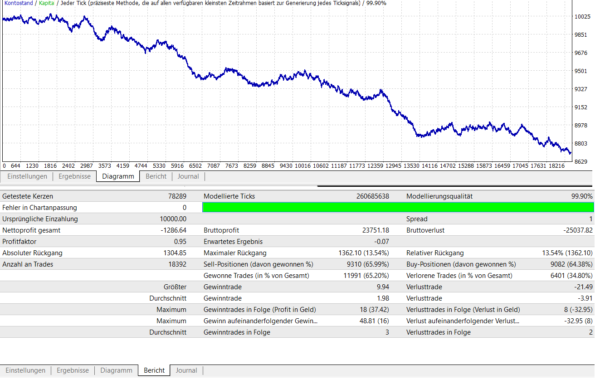Click the 8629 price axis label
600x389 pixels.
point(581,161)
